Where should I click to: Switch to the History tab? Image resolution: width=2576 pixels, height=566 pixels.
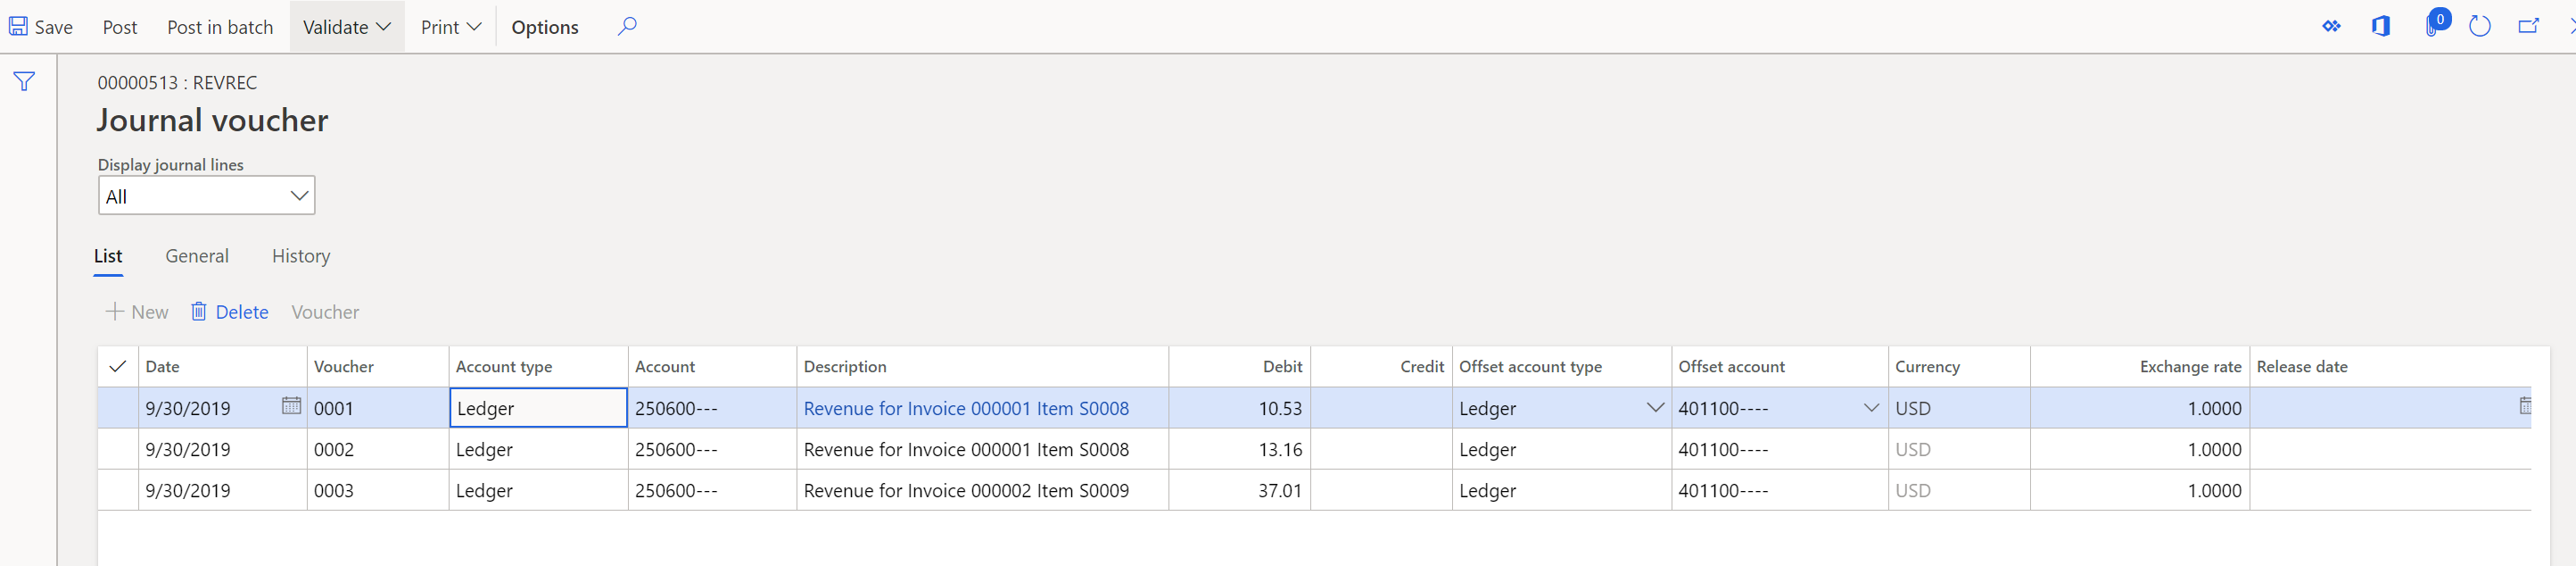[301, 256]
